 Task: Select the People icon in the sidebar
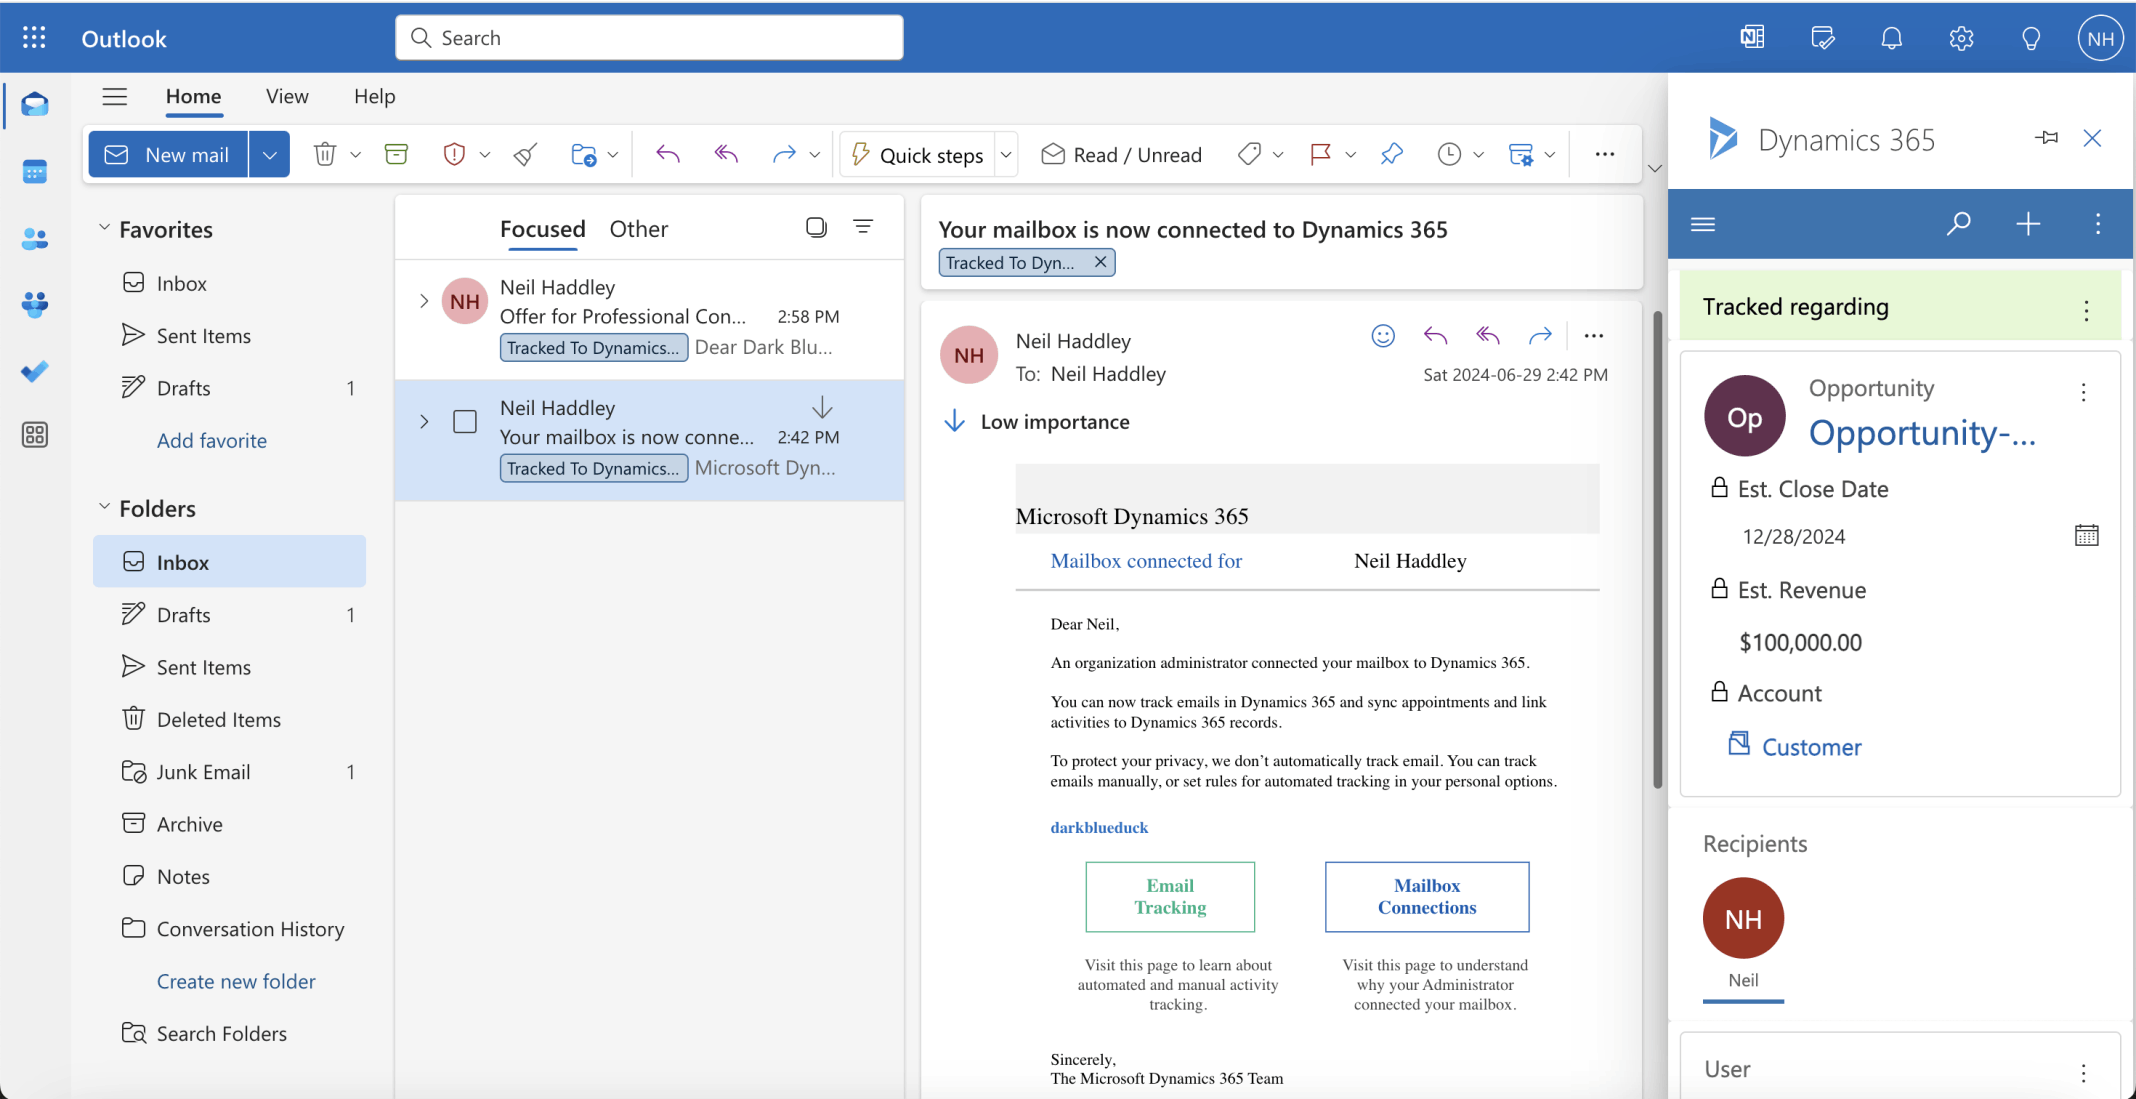(x=34, y=238)
